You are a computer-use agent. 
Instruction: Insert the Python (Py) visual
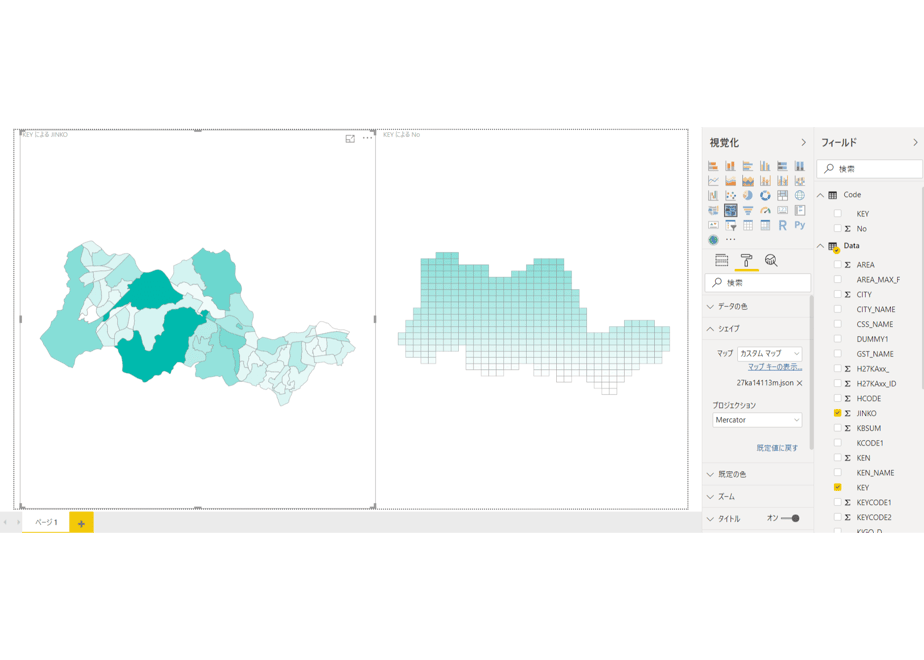pos(800,225)
